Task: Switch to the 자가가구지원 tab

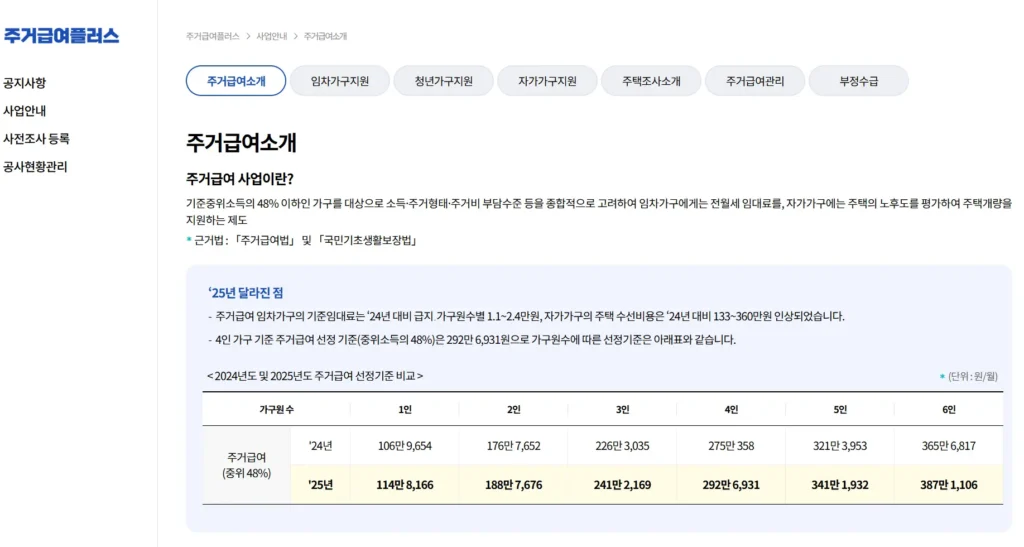Action: [x=547, y=81]
